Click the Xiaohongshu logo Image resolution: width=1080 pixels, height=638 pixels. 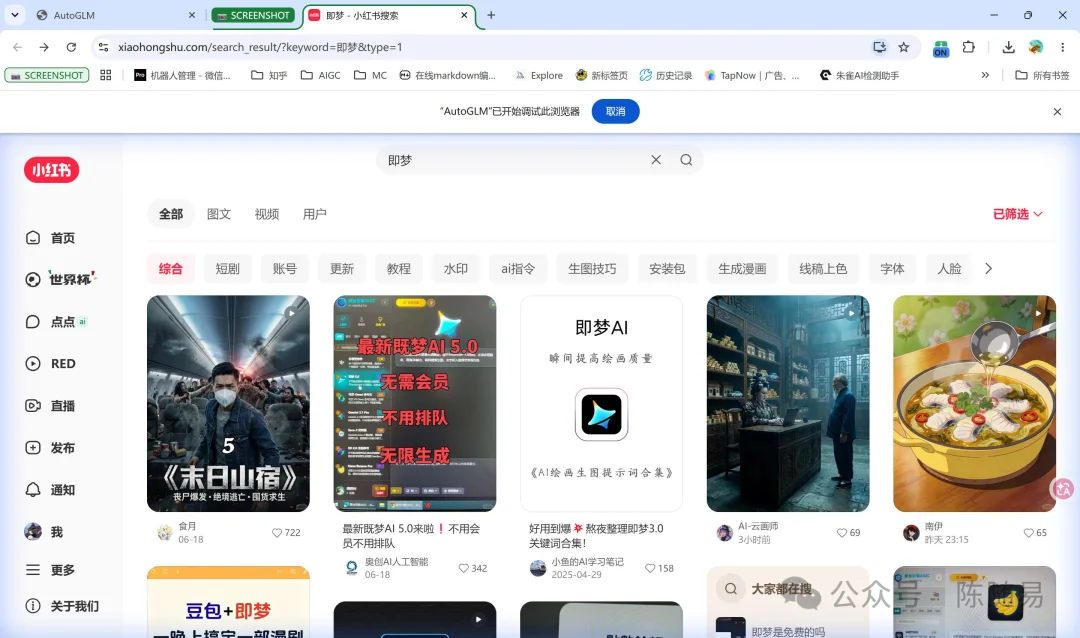(x=52, y=169)
